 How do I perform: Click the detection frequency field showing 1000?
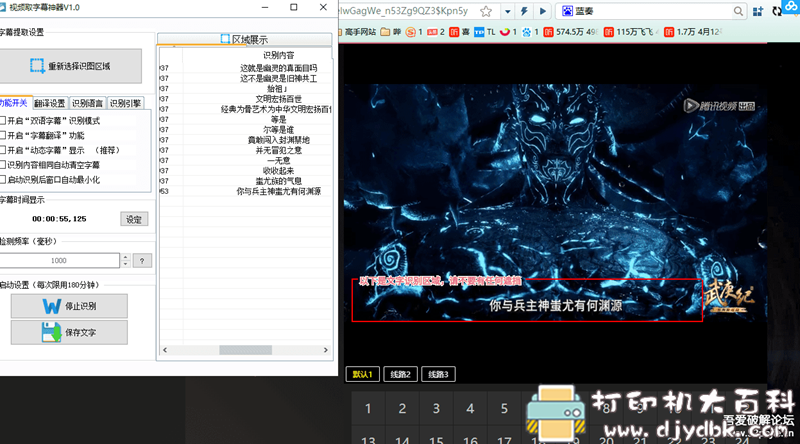[59, 260]
